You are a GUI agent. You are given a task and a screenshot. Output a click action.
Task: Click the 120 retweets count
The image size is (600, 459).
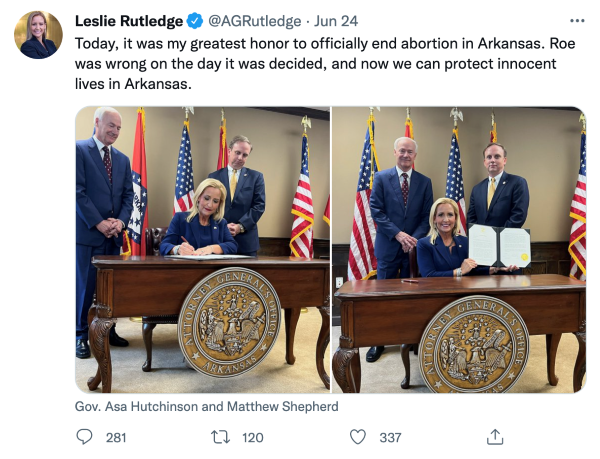[253, 438]
